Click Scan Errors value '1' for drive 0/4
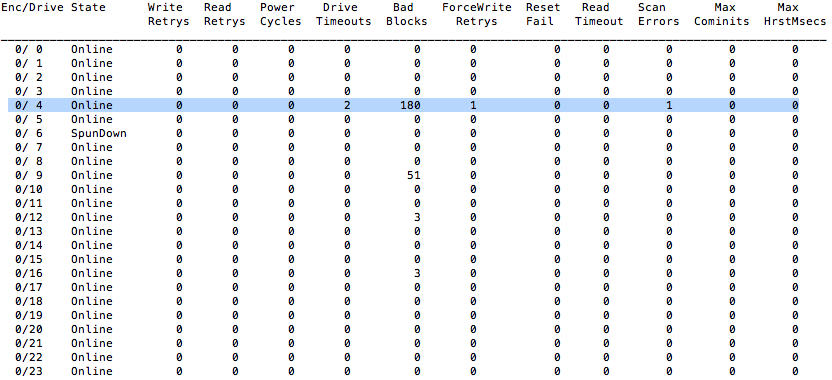Screen dimensions: 832x380 [669, 105]
